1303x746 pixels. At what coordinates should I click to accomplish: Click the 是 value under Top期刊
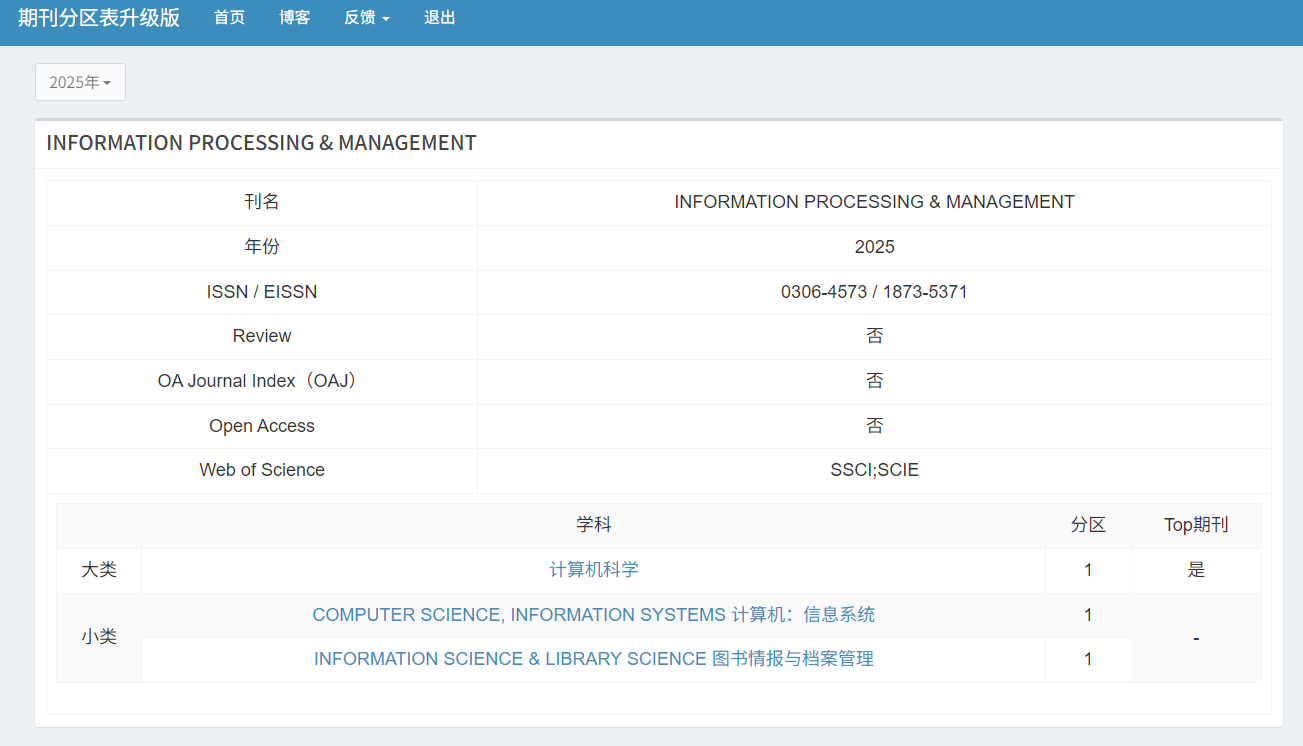click(x=1196, y=570)
